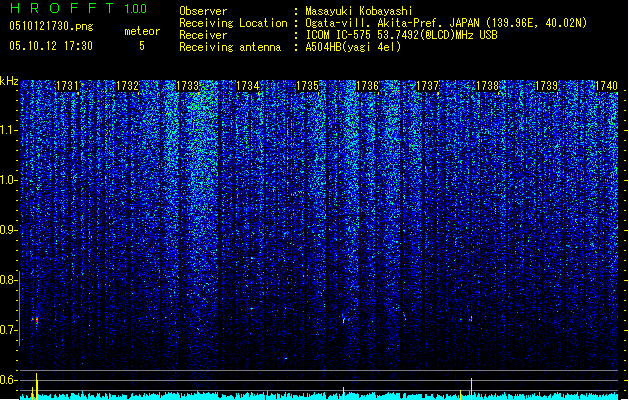Click the meteor echo just before 1736
The height and width of the screenshot is (400, 629).
tap(343, 320)
